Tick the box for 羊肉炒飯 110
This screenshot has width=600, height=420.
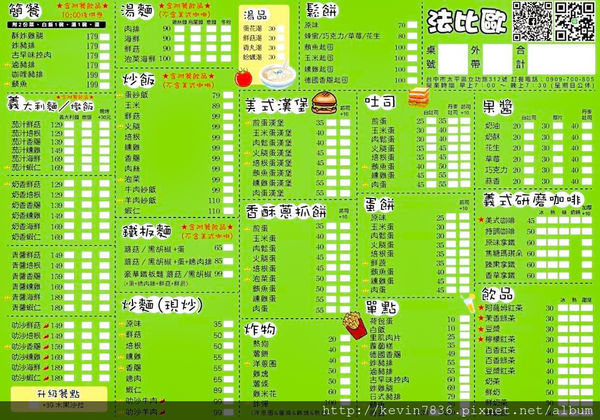(228, 200)
